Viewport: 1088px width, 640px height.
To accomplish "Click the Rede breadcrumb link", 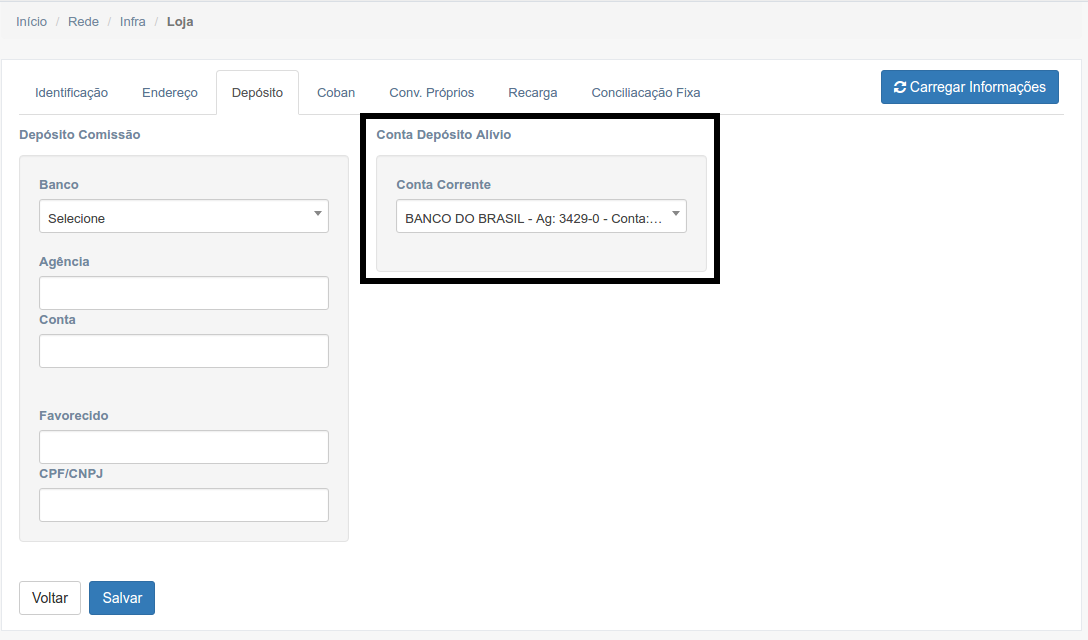I will point(83,21).
